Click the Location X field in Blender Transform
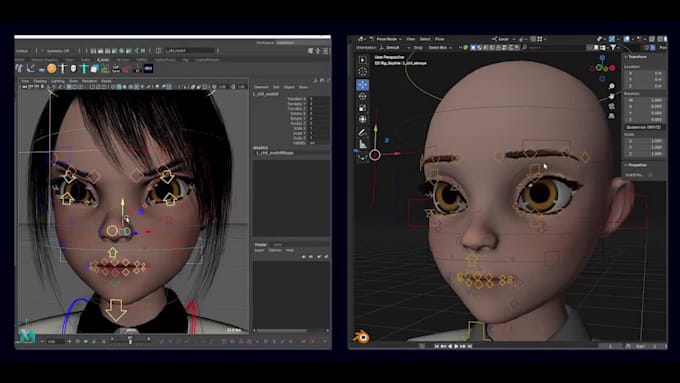Viewport: 680px width, 383px height. 644,73
